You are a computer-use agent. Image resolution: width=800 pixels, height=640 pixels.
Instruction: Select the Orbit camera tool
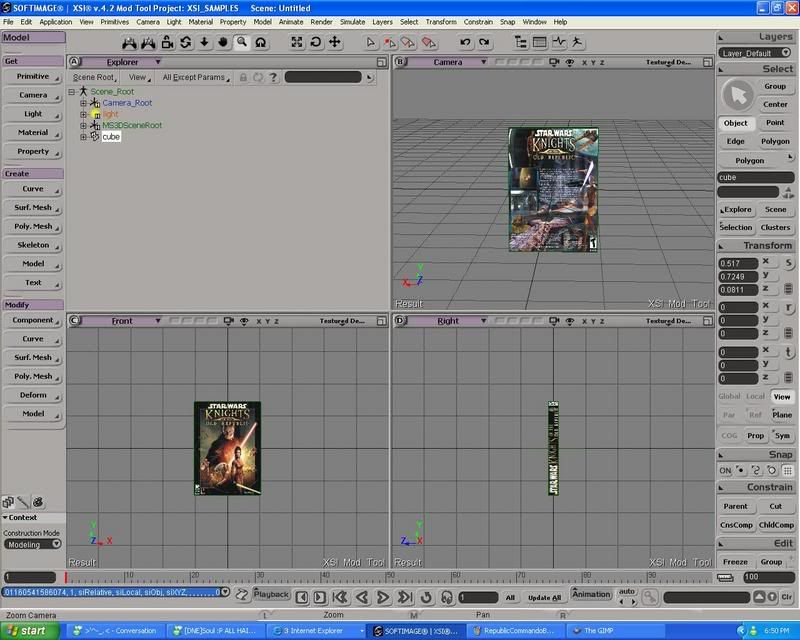pyautogui.click(x=186, y=42)
